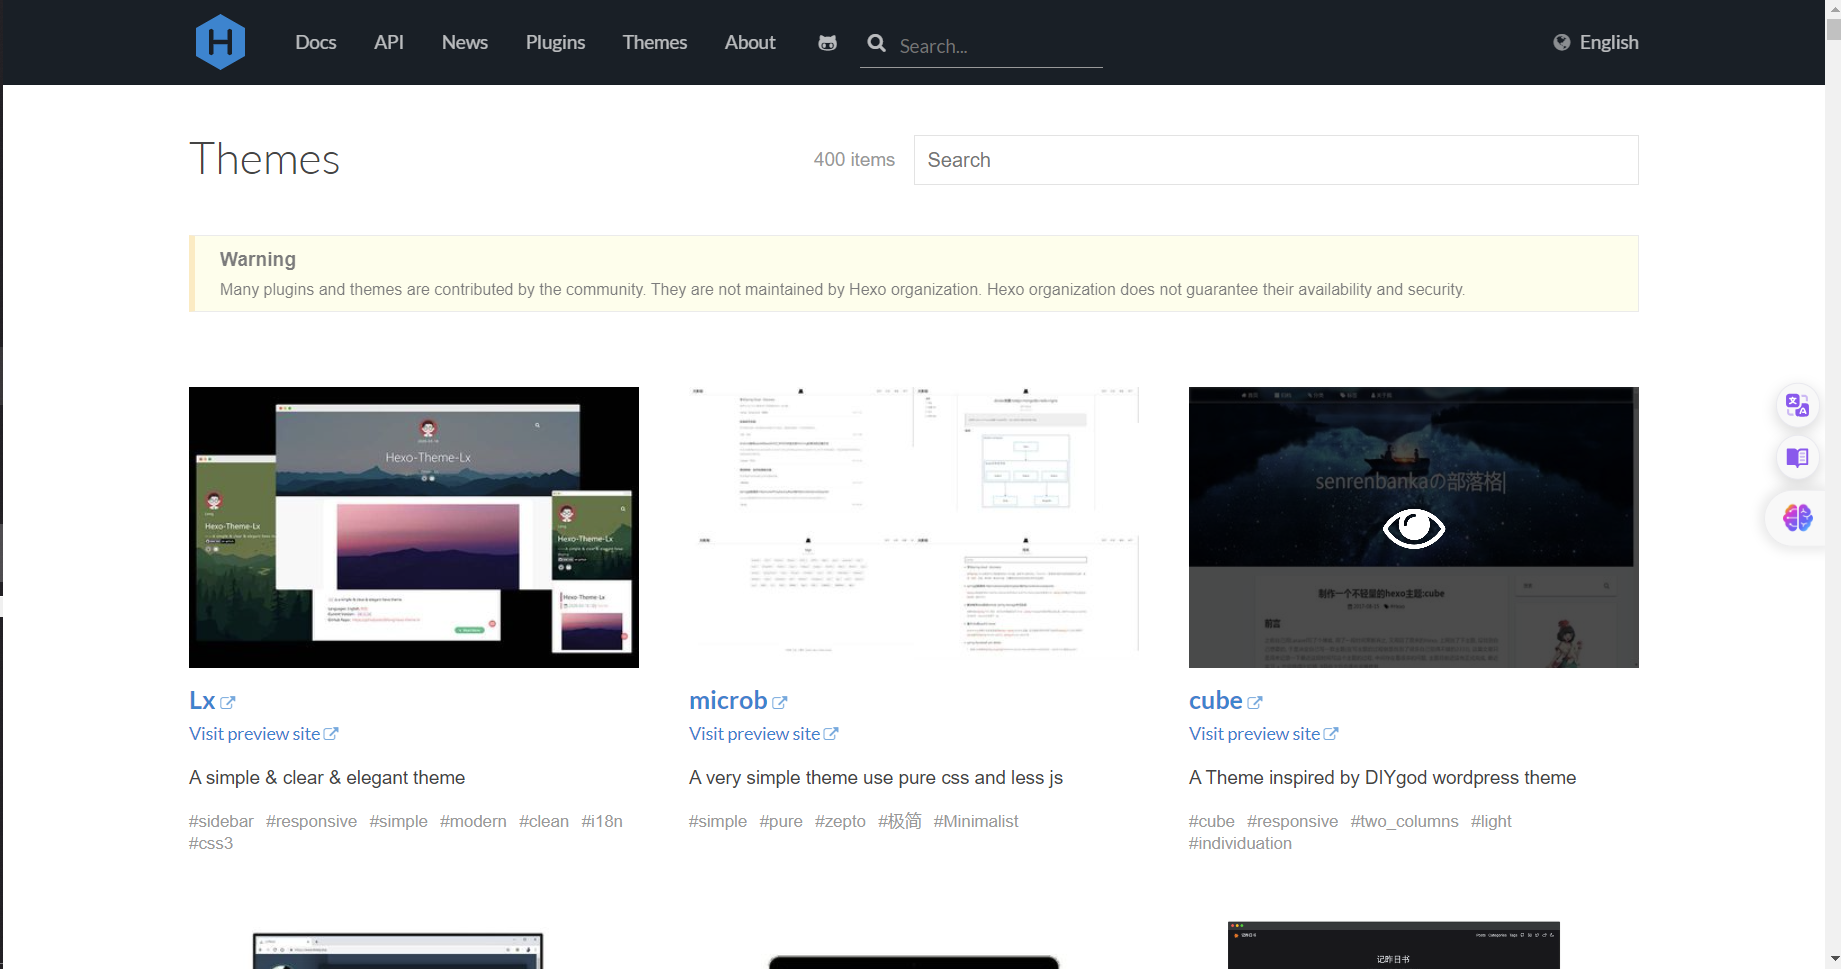Filter by #cube tag

point(1212,821)
